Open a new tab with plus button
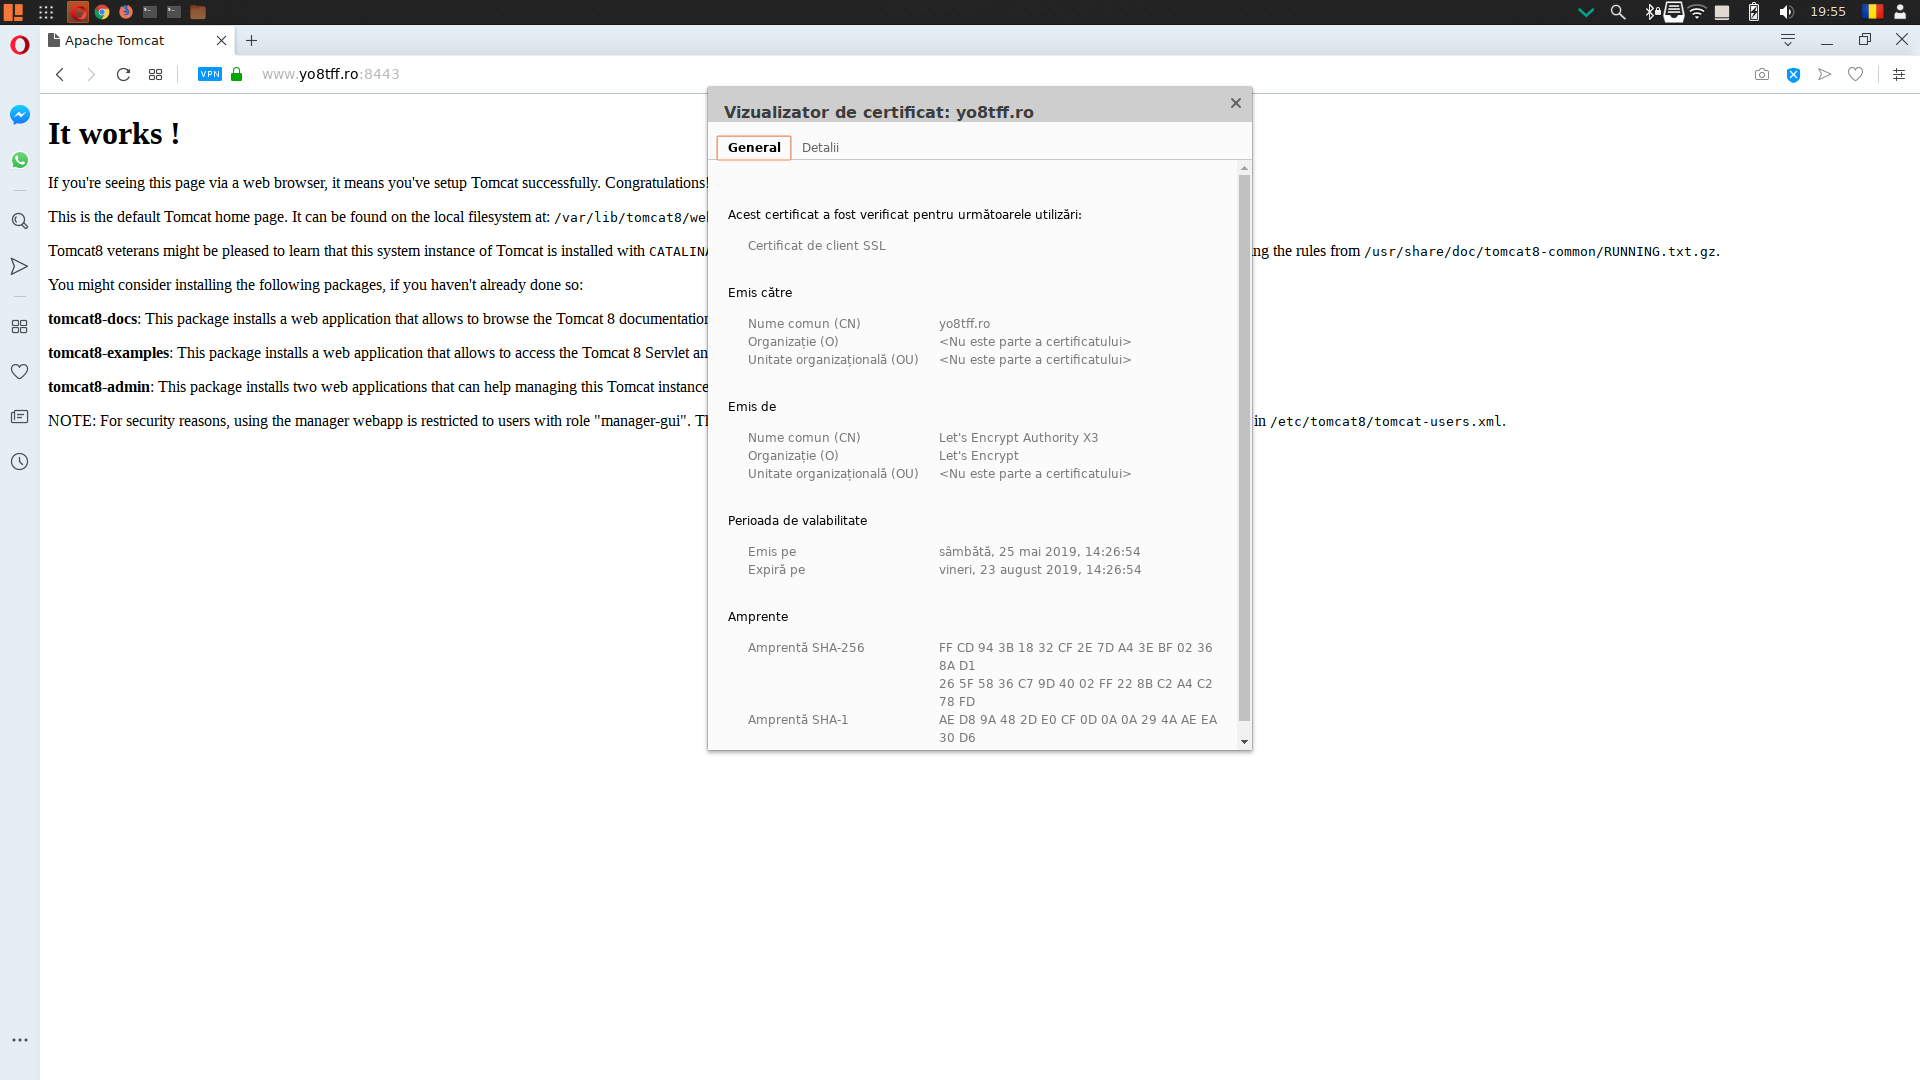The image size is (1920, 1080). [x=252, y=40]
